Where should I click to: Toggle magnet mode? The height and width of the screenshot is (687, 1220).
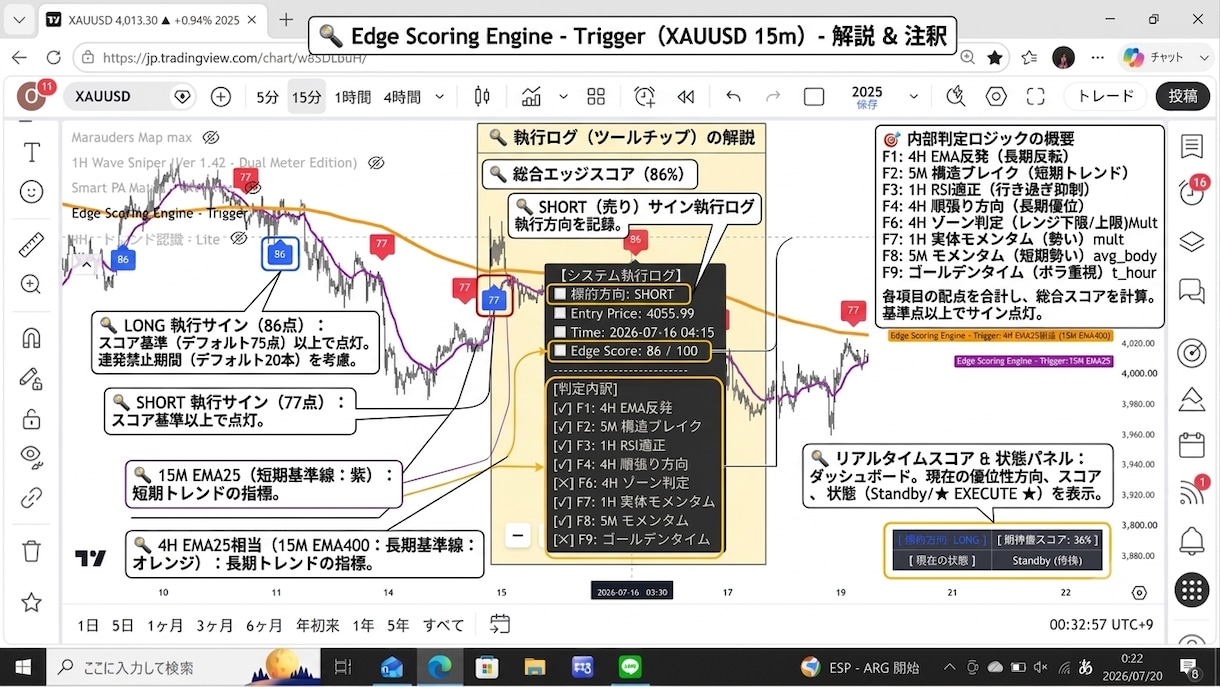(32, 338)
